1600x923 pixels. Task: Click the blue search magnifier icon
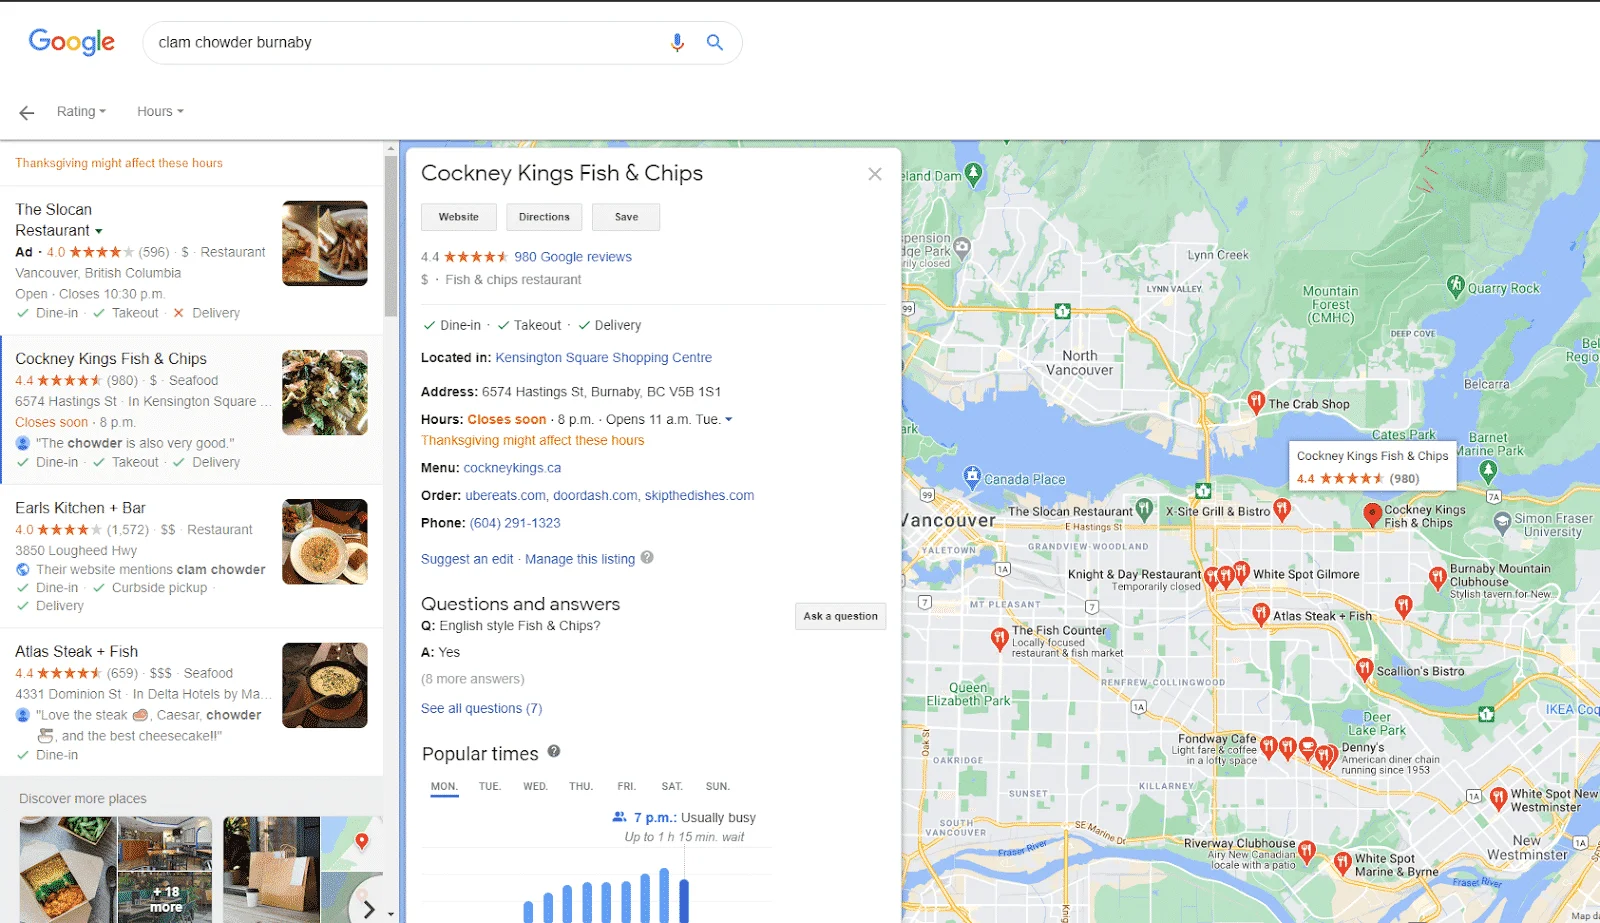click(x=715, y=43)
